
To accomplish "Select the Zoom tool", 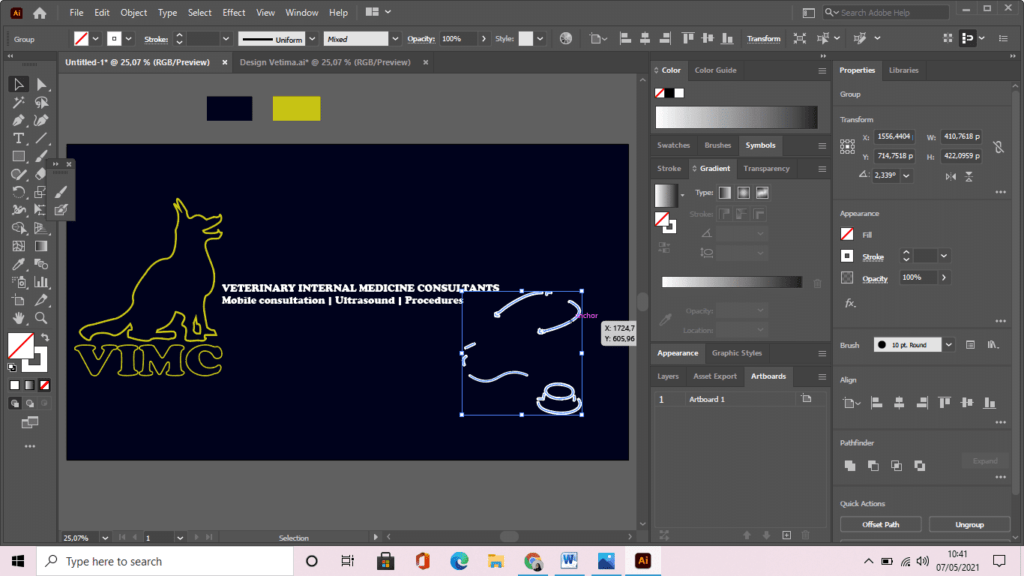I will pyautogui.click(x=41, y=318).
